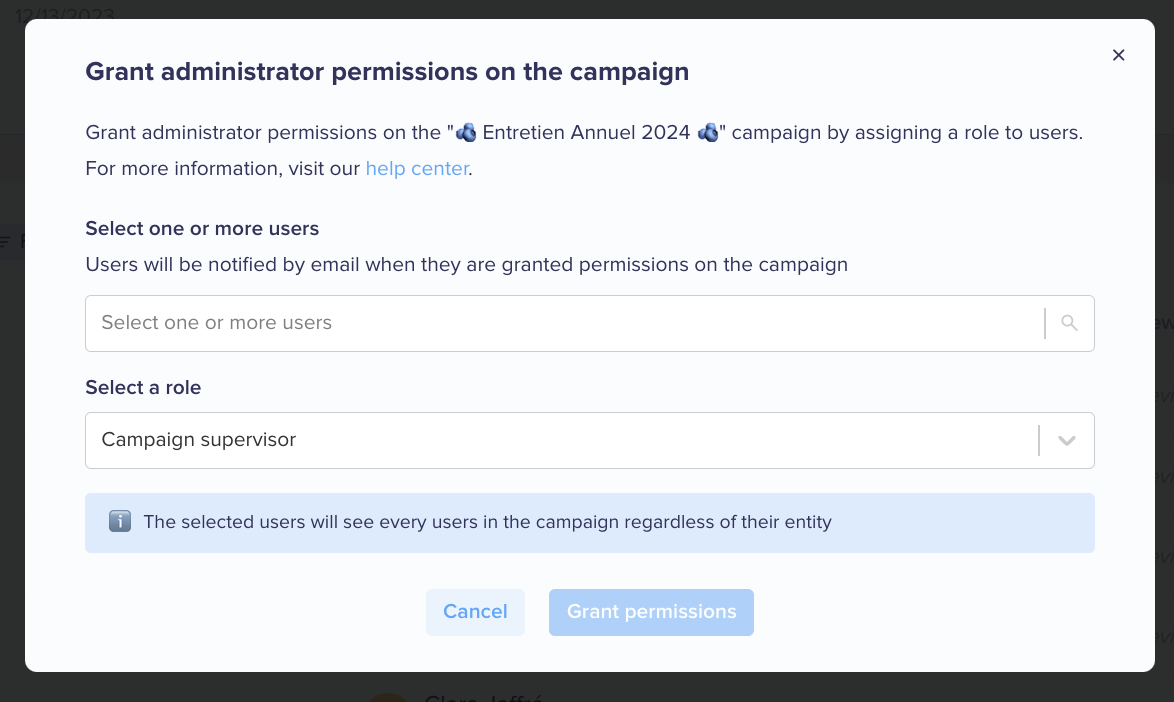
Task: Click the email notification description text
Action: (x=466, y=265)
